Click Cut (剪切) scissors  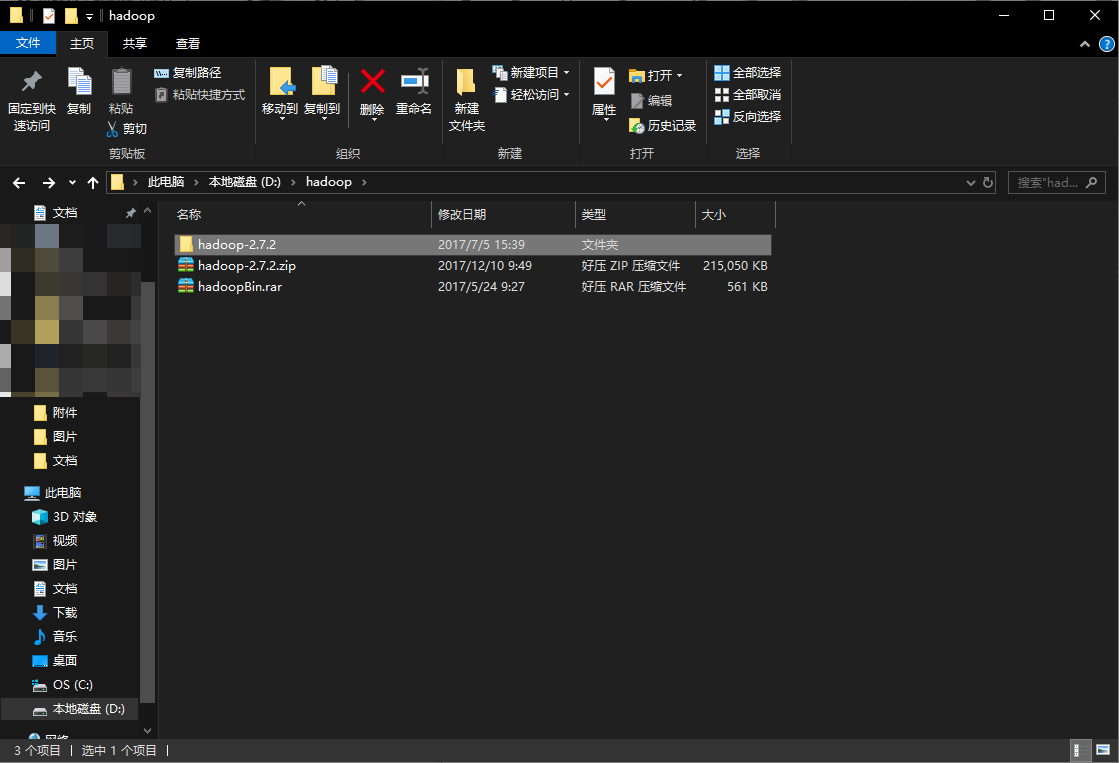click(126, 128)
